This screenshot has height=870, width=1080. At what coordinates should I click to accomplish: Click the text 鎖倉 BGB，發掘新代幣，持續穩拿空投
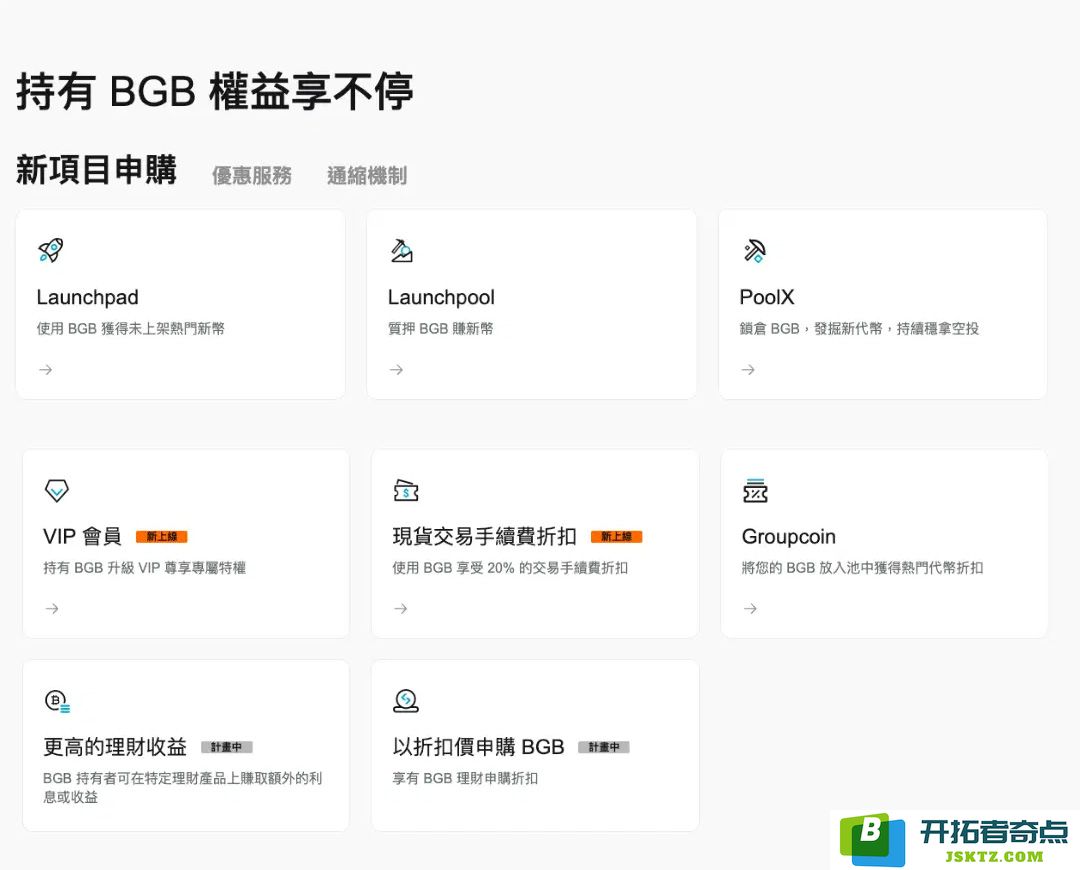[x=859, y=329]
